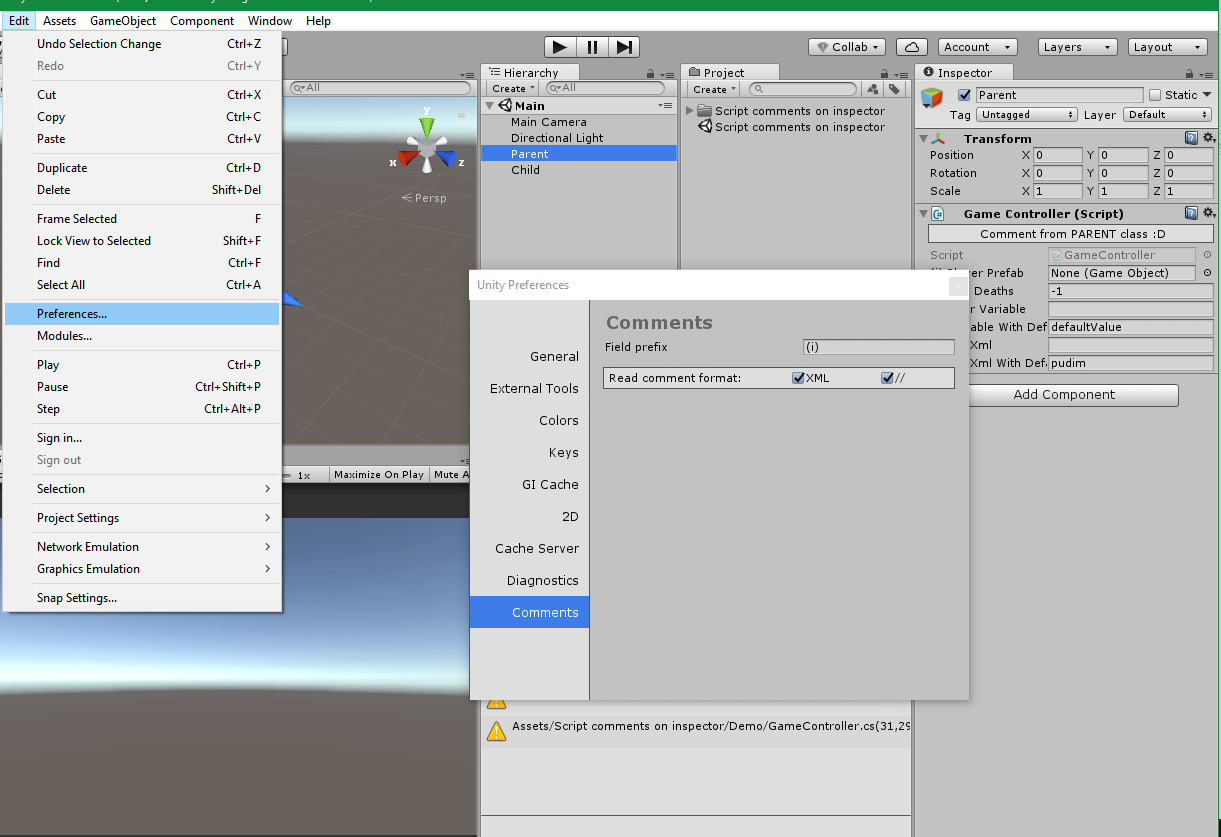Click the console warning icon for GameController.cs
Image resolution: width=1221 pixels, height=837 pixels.
click(x=496, y=731)
